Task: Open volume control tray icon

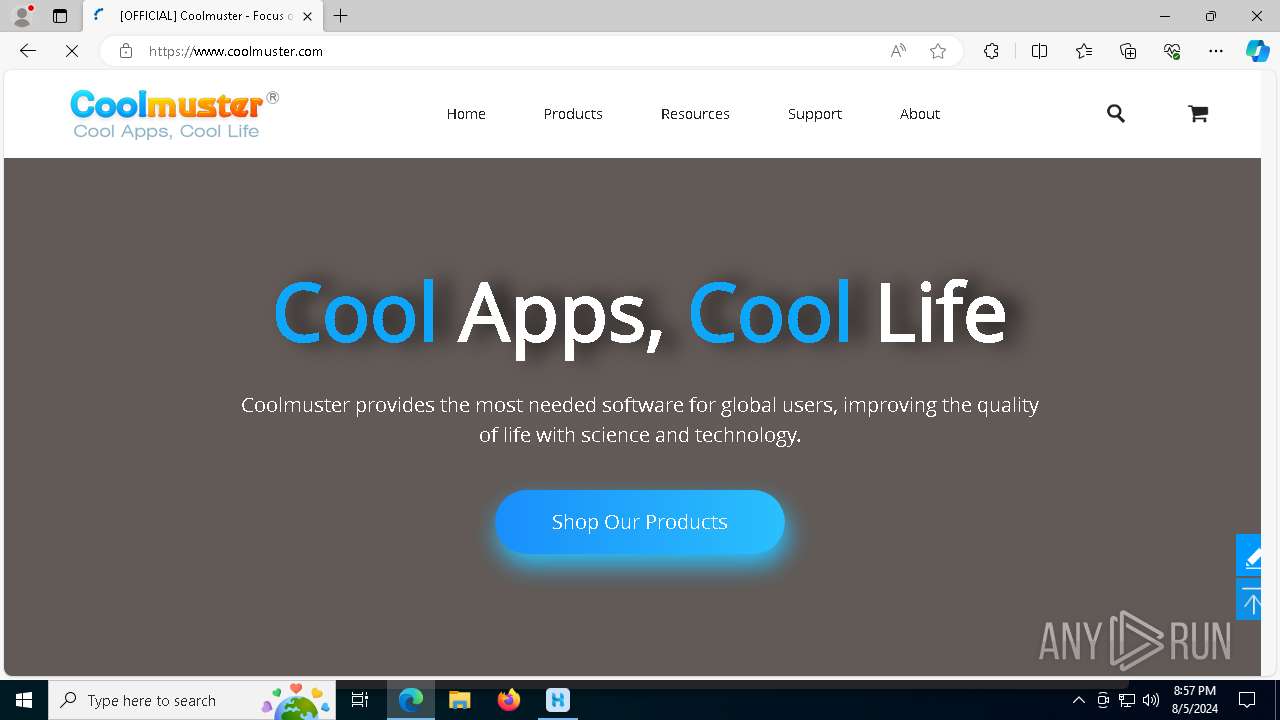Action: click(x=1151, y=700)
